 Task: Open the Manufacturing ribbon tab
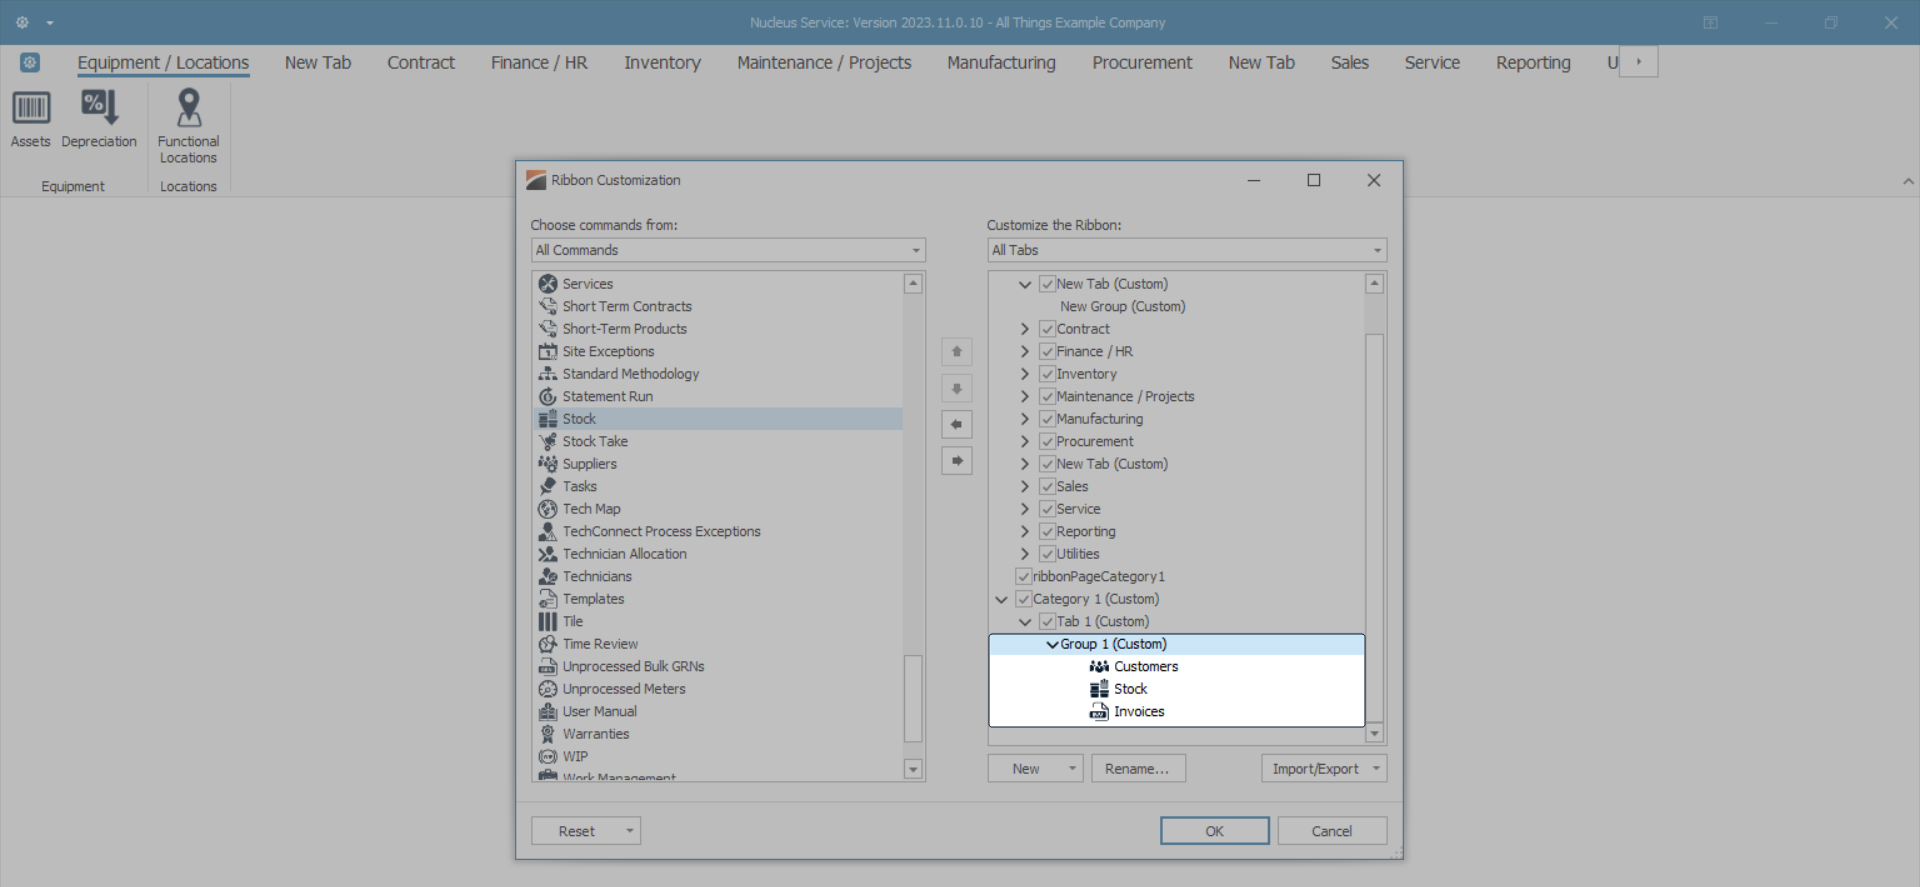(x=1001, y=62)
